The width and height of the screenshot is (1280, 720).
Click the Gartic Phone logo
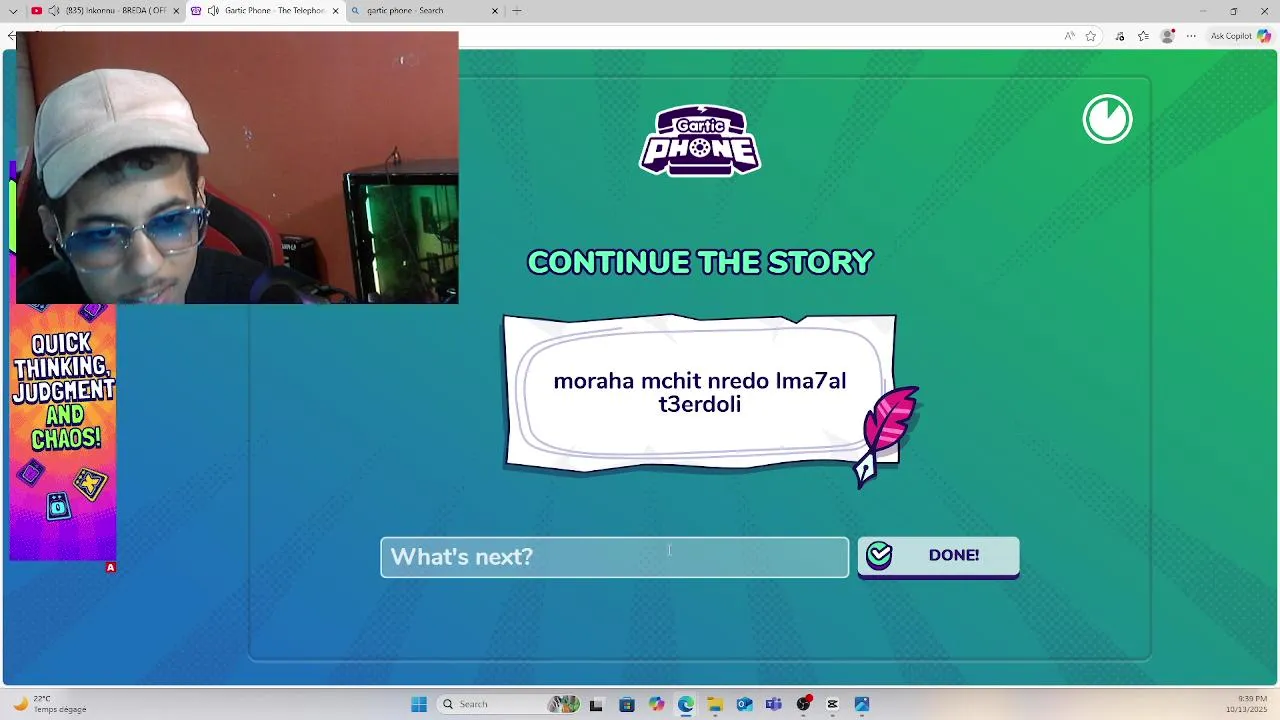(x=700, y=140)
